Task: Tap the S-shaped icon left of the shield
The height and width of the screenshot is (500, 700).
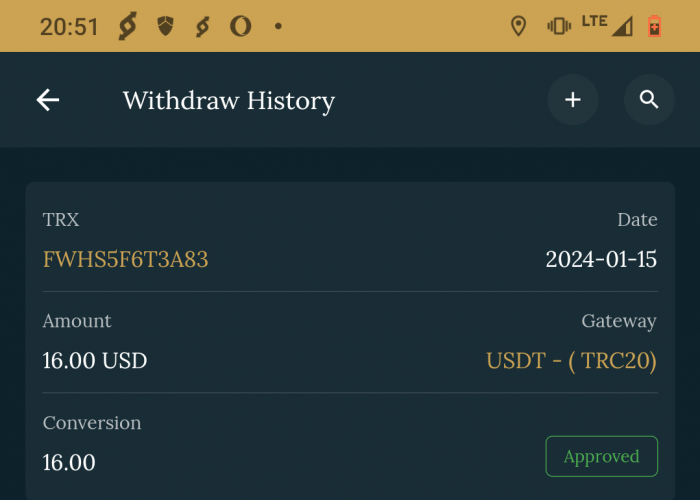Action: (127, 27)
